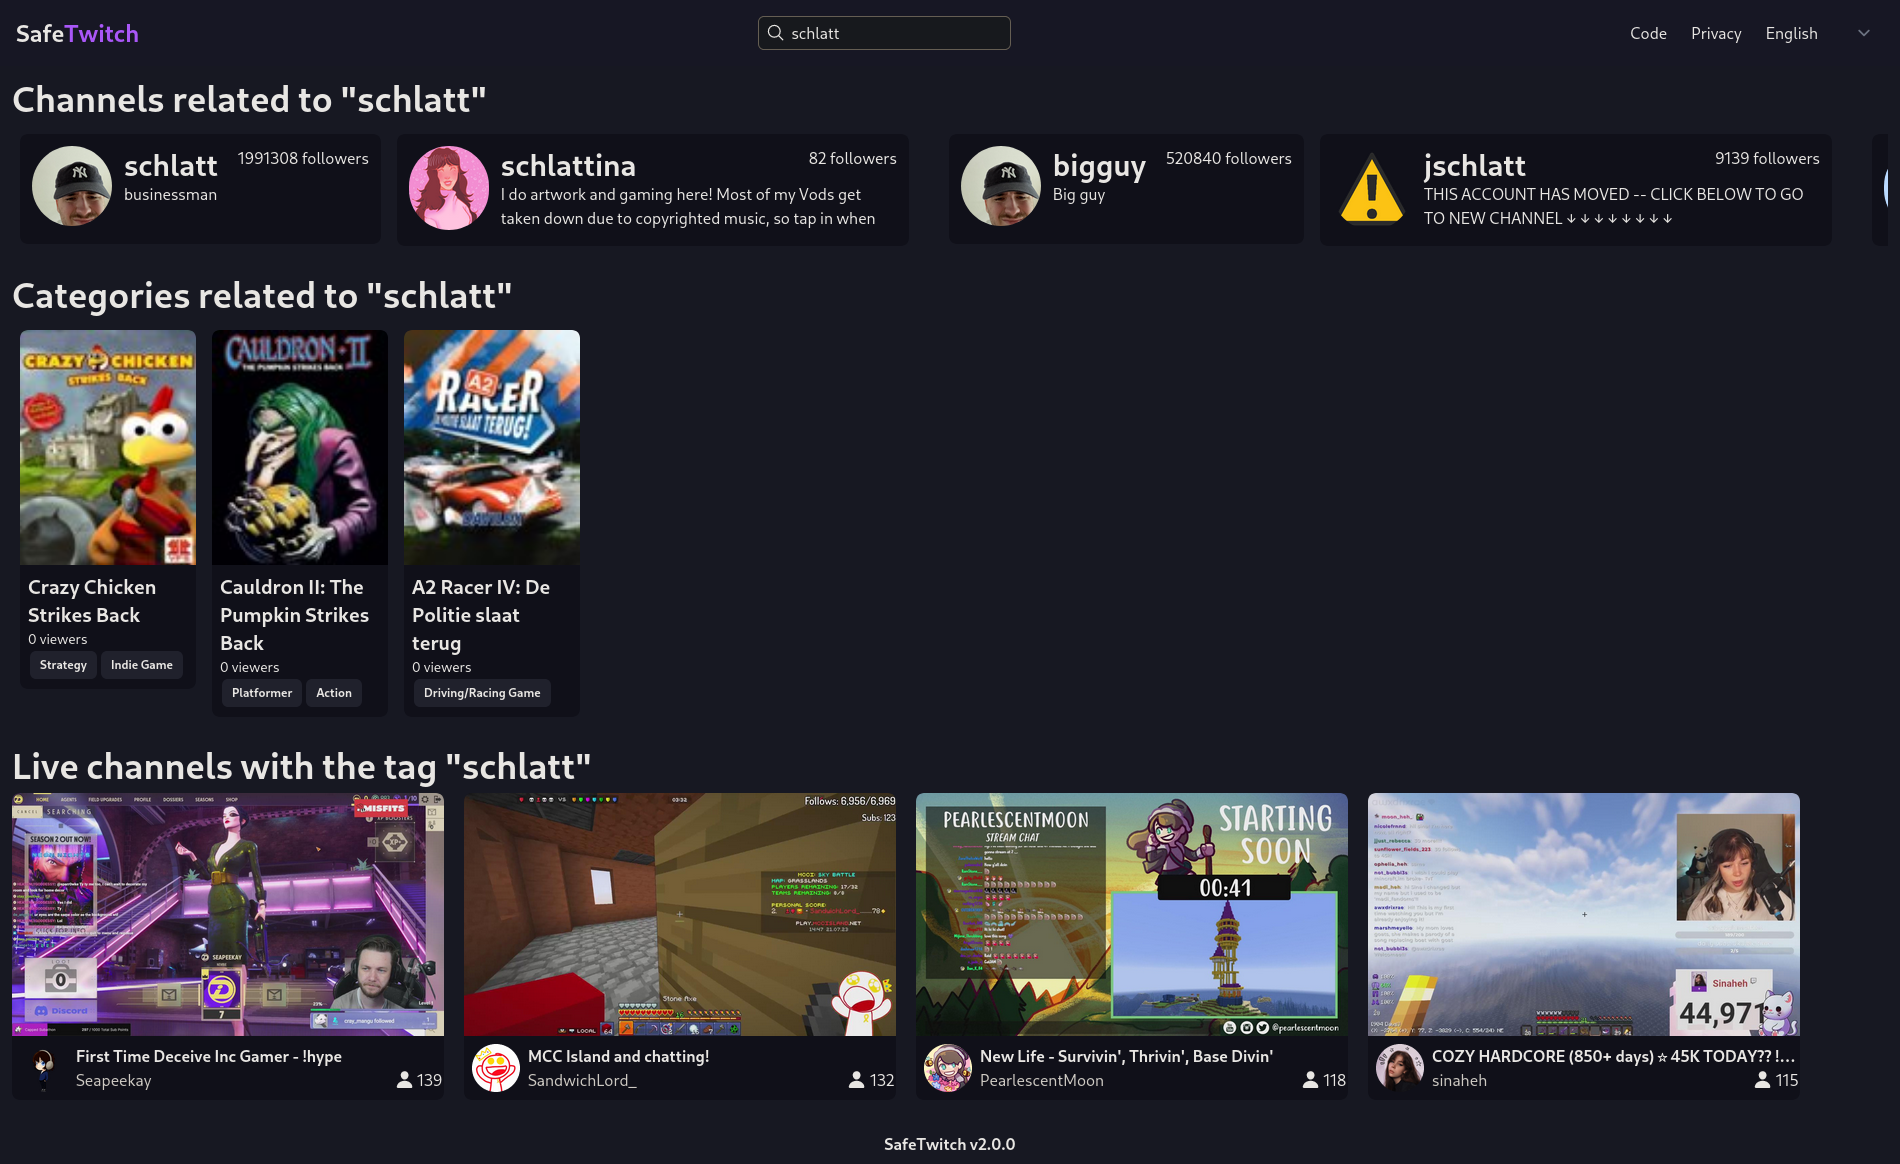This screenshot has width=1900, height=1164.
Task: Open A2 Racer IV cover art
Action: (x=492, y=447)
